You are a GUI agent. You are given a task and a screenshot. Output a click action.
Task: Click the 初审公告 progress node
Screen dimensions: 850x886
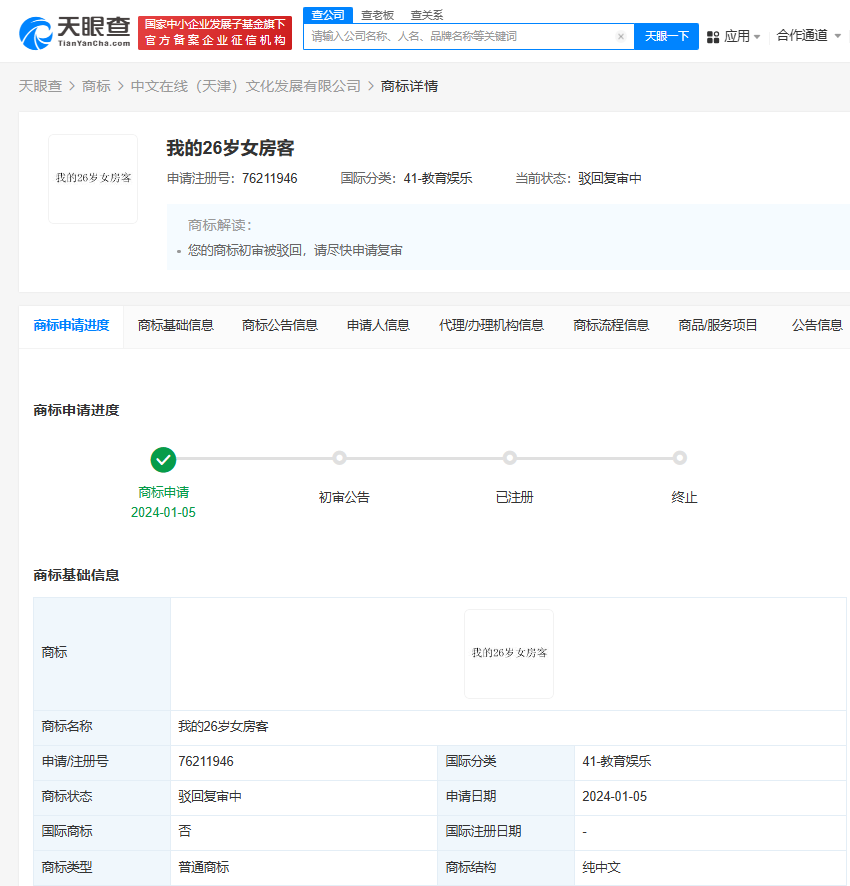339,457
